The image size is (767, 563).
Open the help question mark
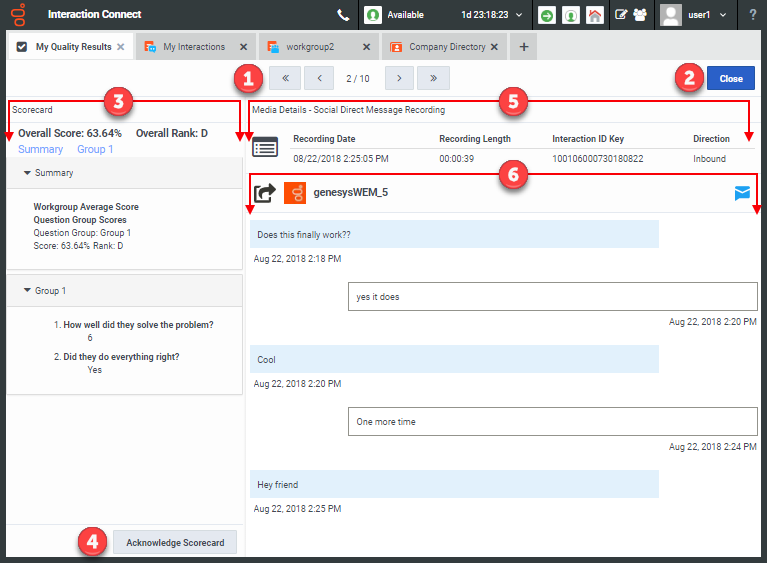tap(752, 15)
